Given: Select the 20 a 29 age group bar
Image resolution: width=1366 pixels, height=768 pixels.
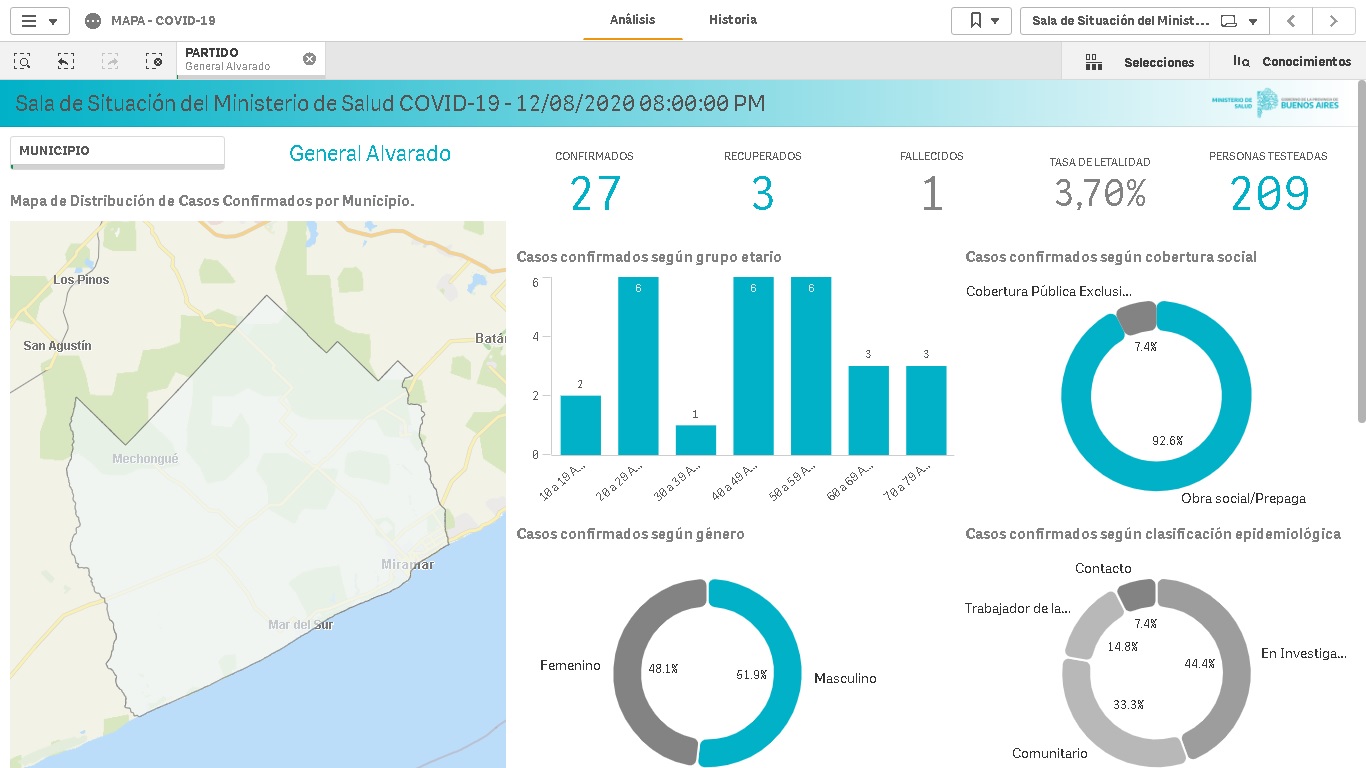Looking at the screenshot, I should coord(638,370).
